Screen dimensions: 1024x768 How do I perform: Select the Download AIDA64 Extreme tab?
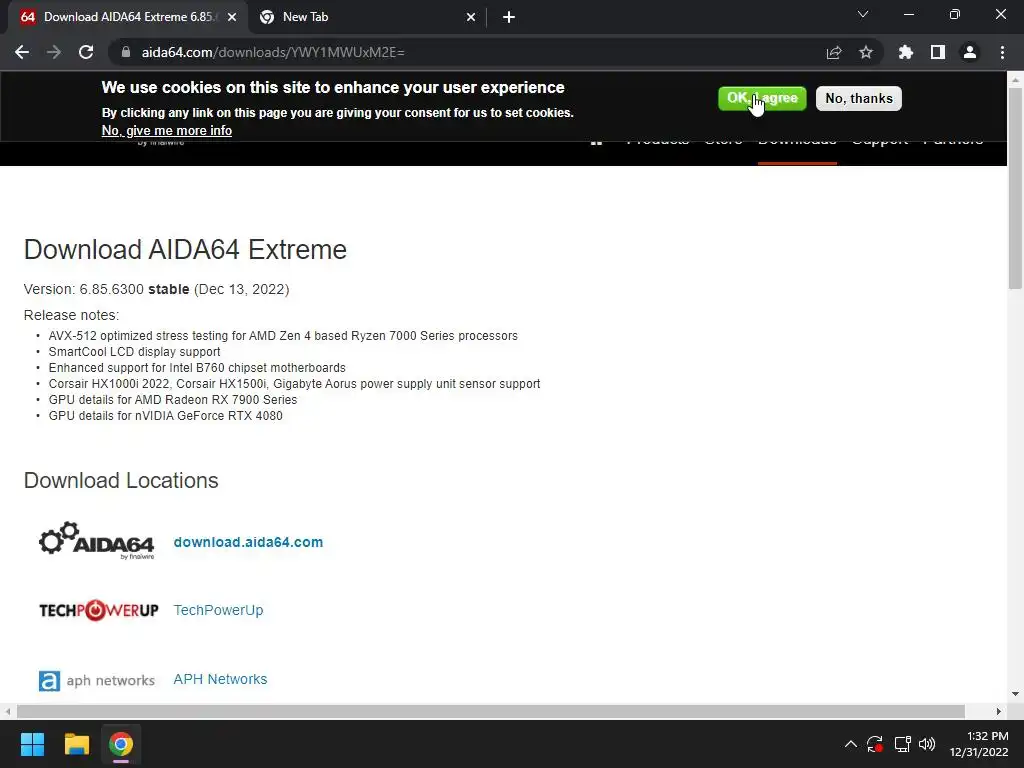pos(128,17)
